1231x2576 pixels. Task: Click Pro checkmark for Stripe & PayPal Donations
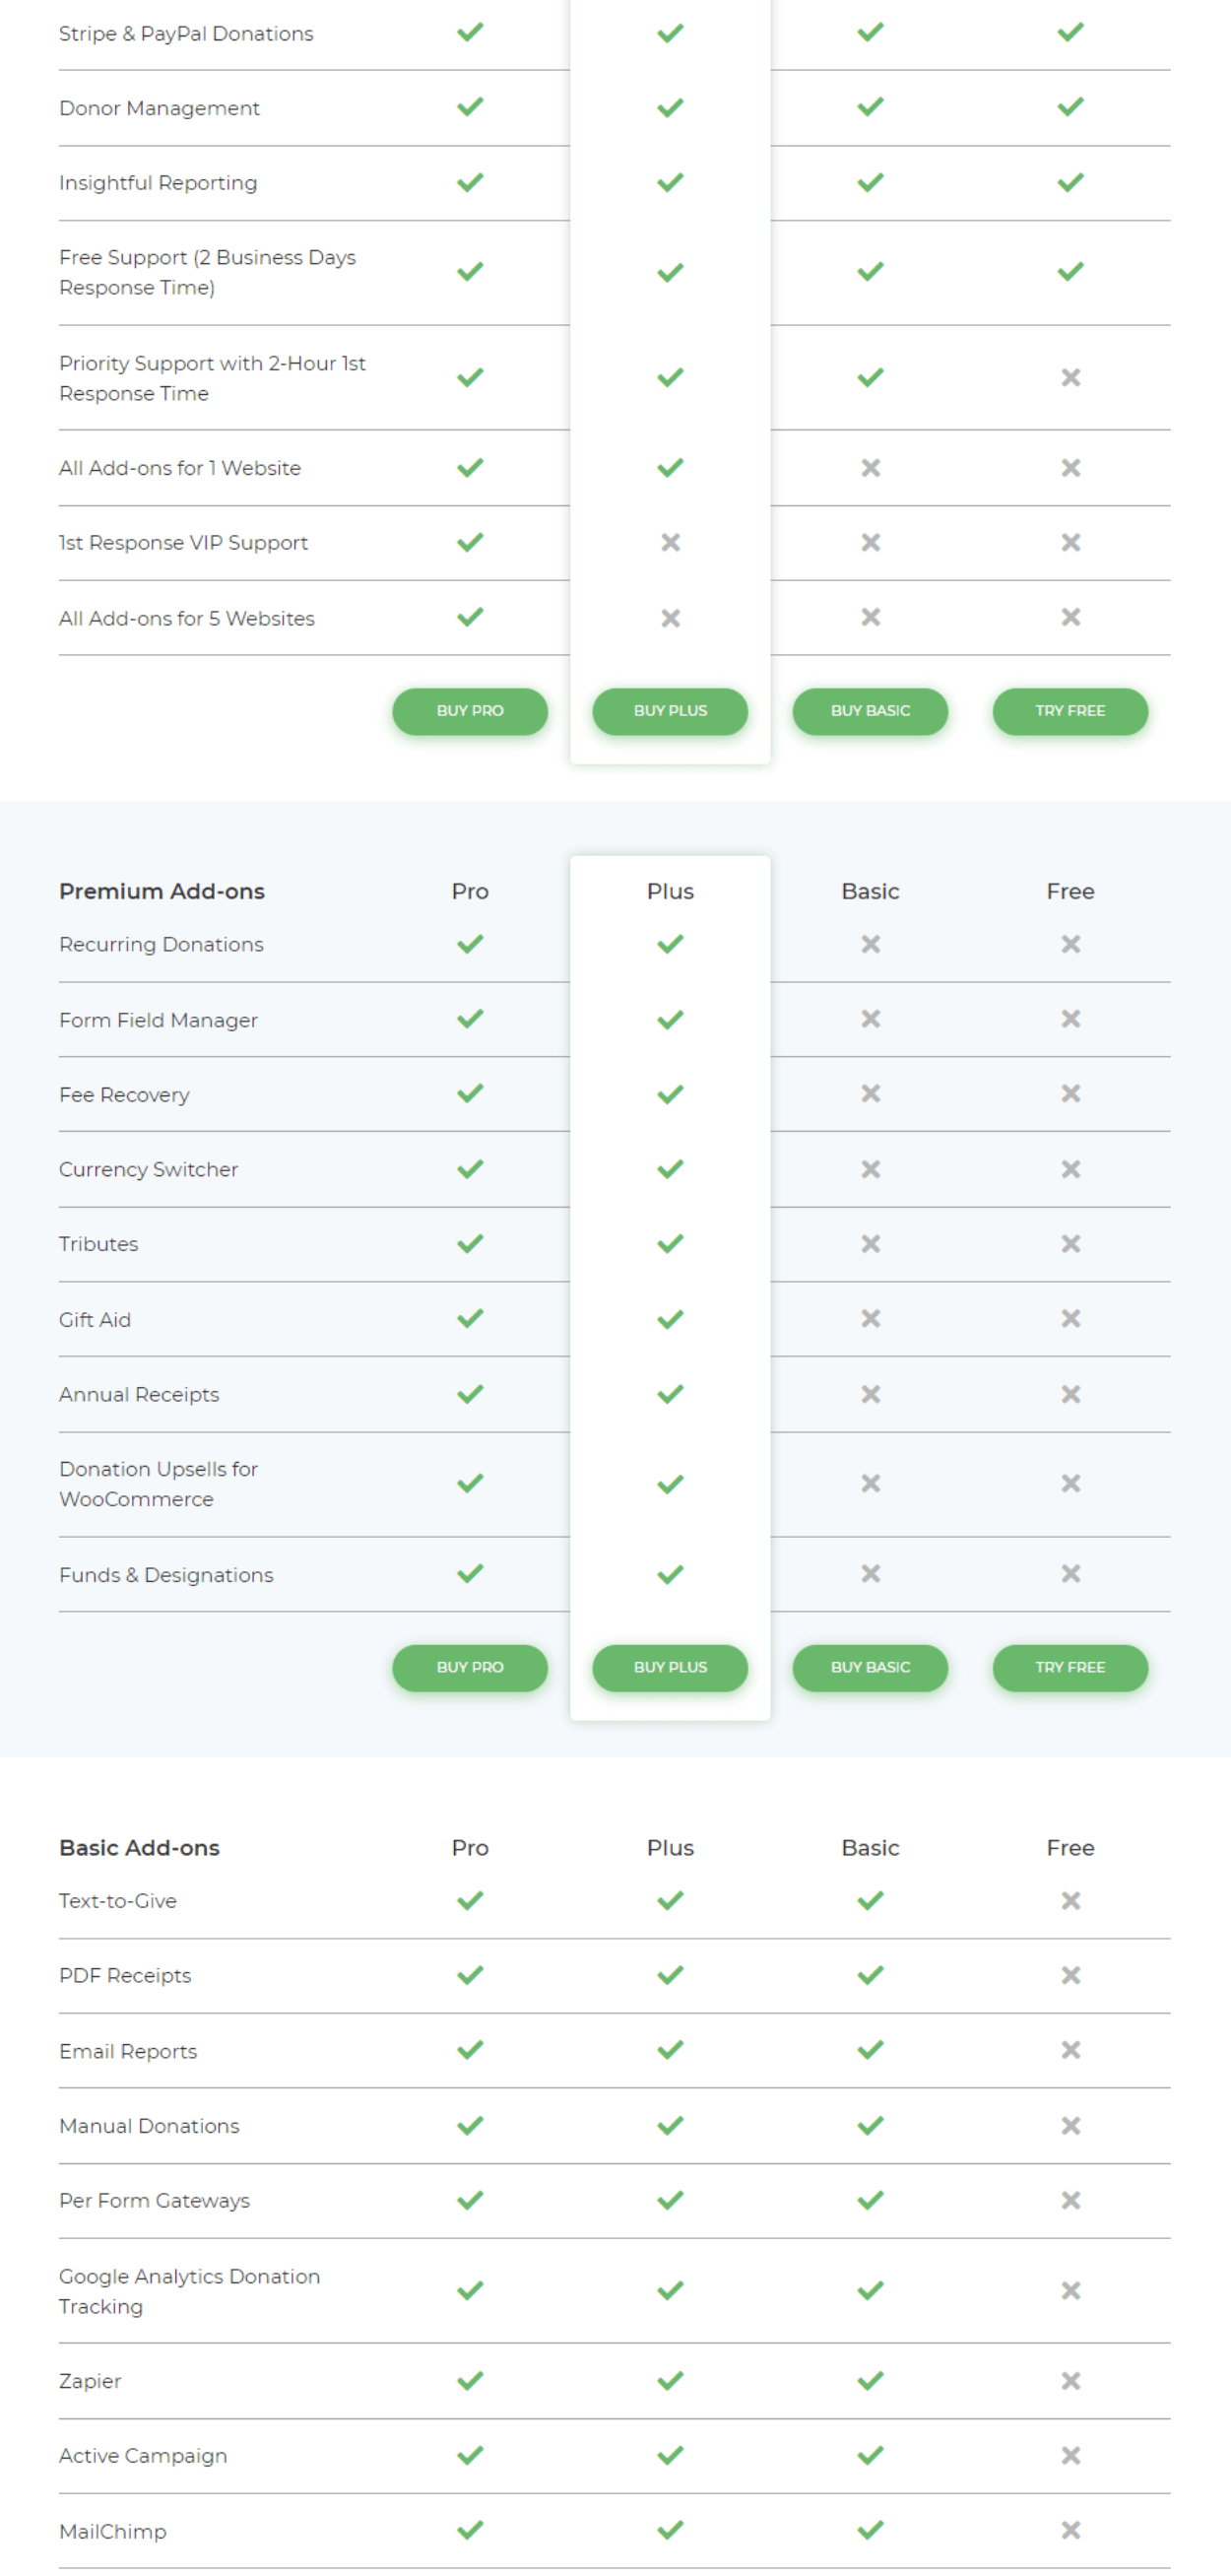click(470, 32)
